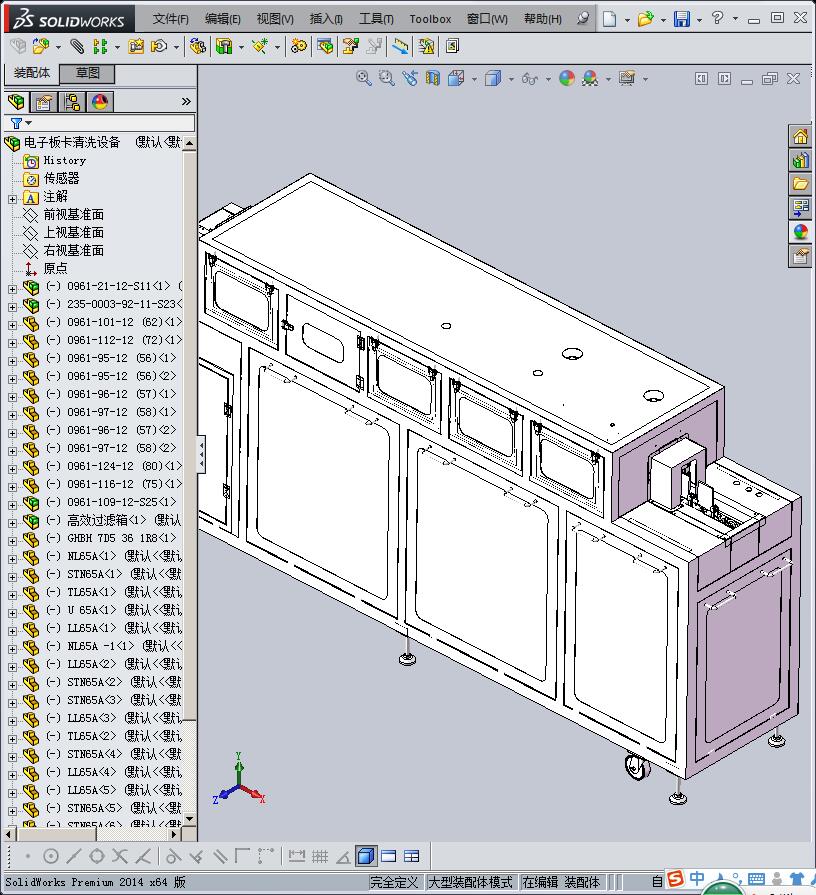
Task: Open Appearances color ball in task pane
Action: coord(800,232)
